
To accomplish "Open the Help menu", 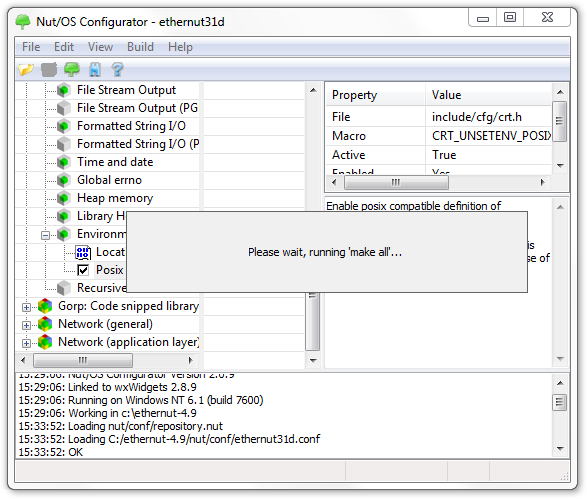I will (x=180, y=47).
